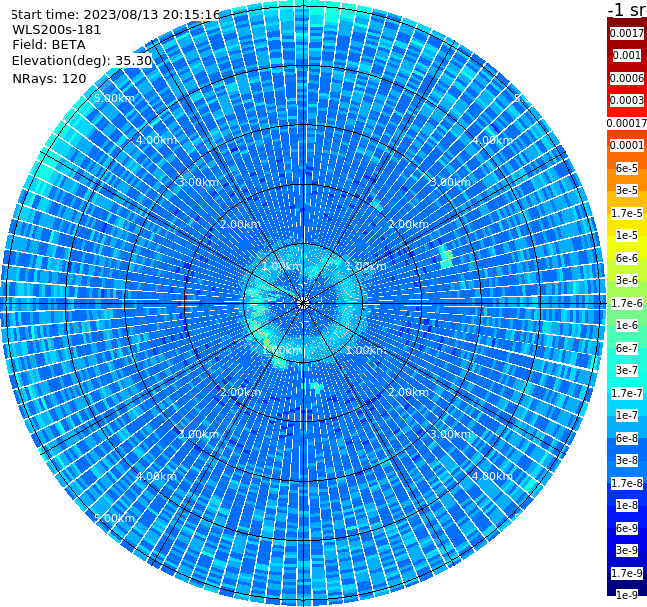Select the 3.00km ring label in northwest quadrant
647x607 pixels.
coord(198,182)
